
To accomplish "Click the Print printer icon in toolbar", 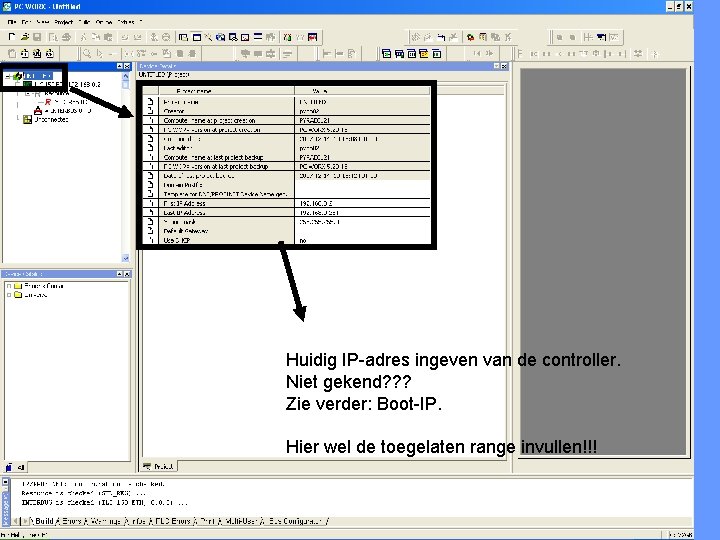I will click(67, 37).
